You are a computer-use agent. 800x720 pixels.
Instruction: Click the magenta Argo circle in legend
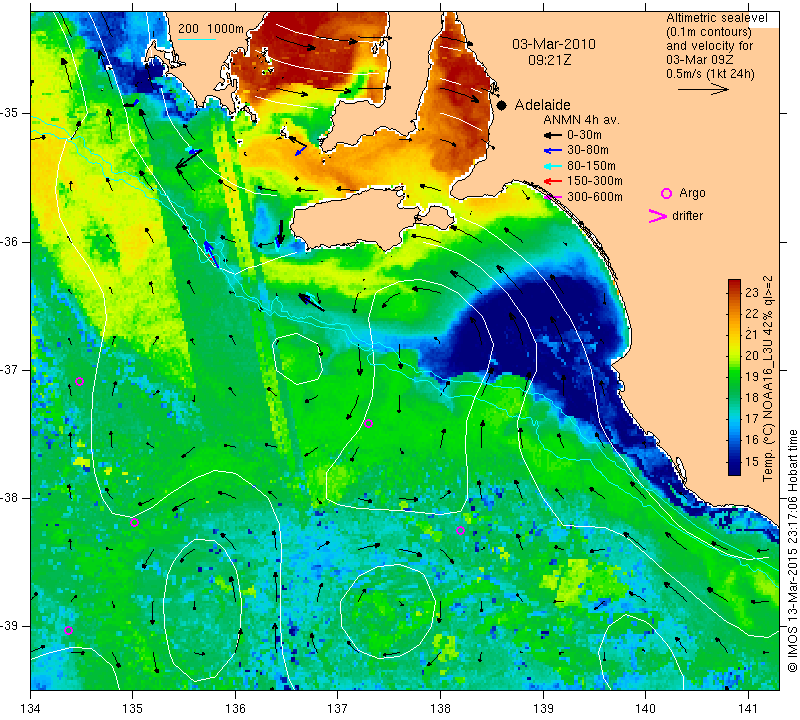pyautogui.click(x=666, y=193)
